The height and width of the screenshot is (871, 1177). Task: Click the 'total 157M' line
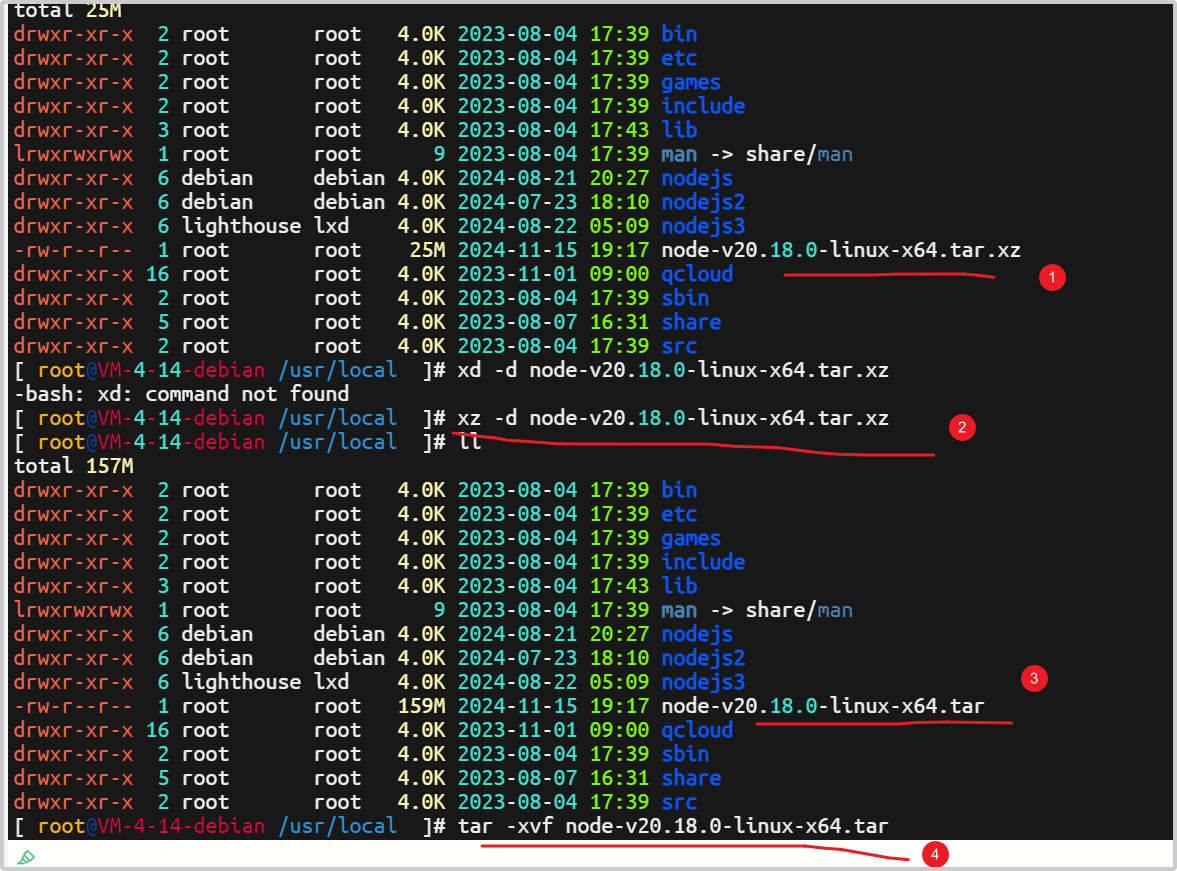pyautogui.click(x=74, y=466)
